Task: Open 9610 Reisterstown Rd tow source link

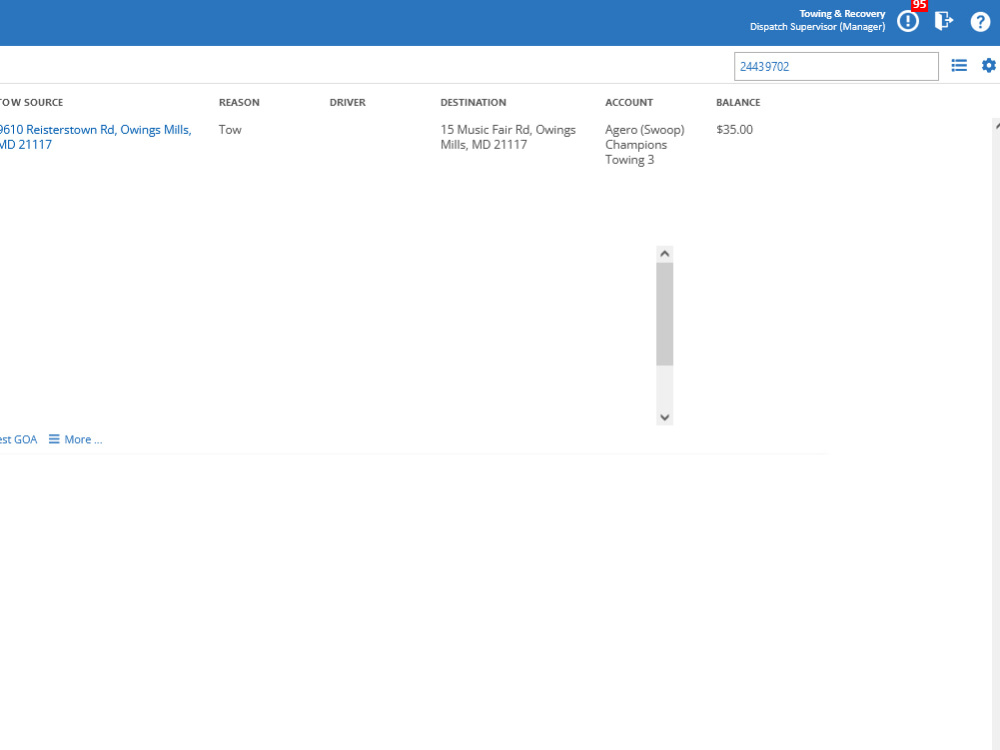Action: pos(96,137)
